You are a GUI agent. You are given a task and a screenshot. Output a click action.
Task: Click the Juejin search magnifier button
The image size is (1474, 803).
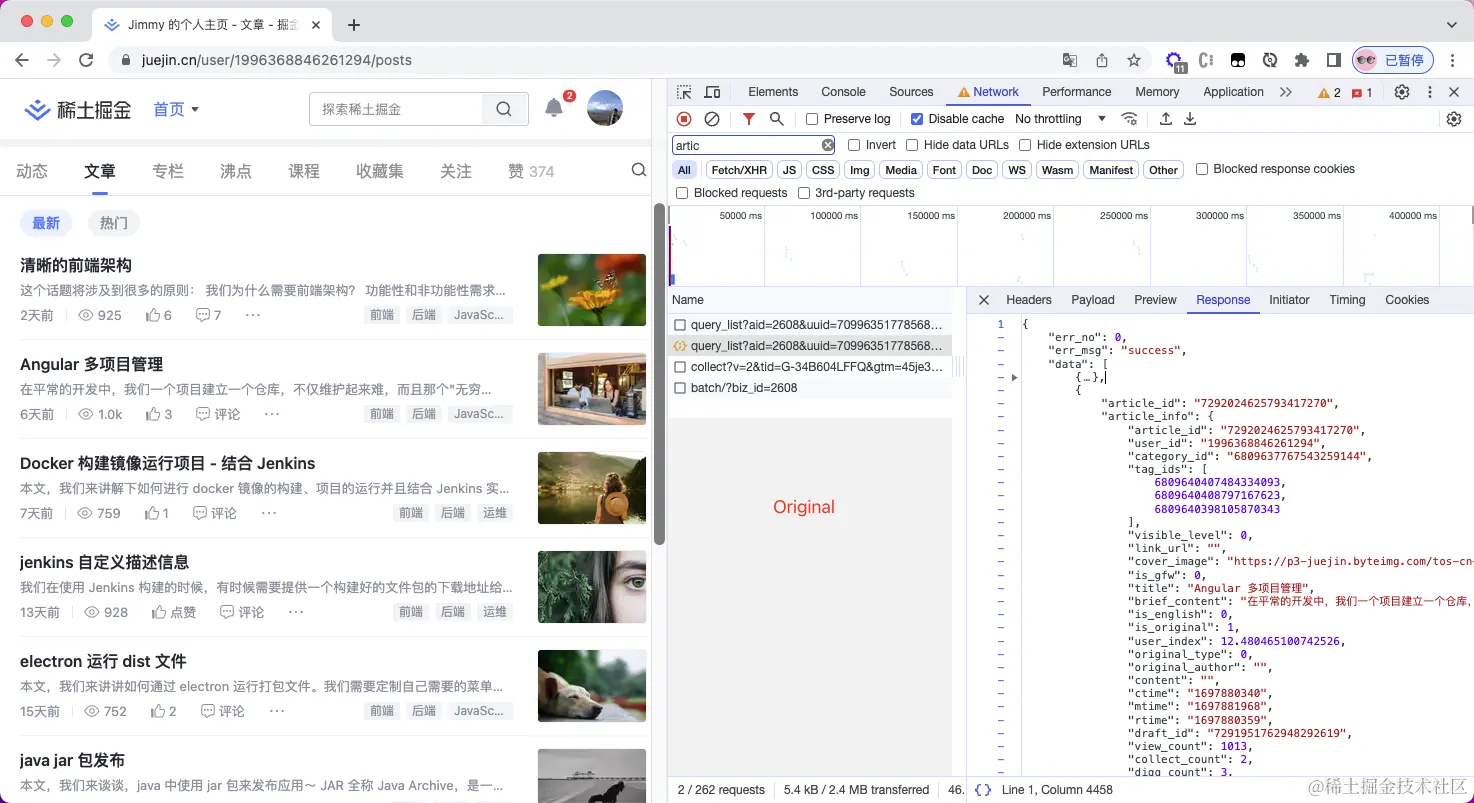pyautogui.click(x=504, y=109)
